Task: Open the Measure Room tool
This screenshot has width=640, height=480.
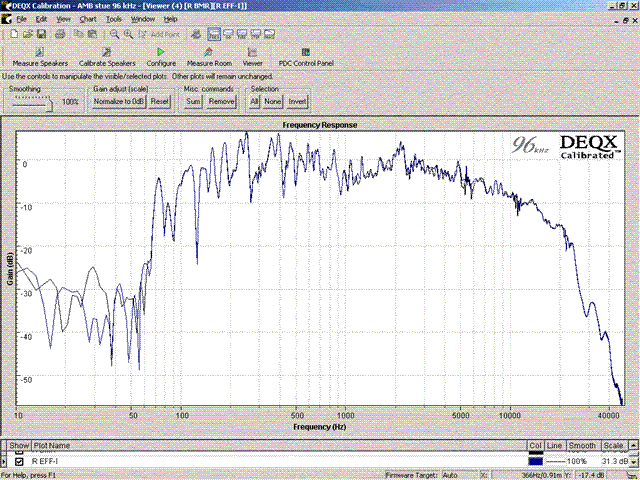Action: 208,57
